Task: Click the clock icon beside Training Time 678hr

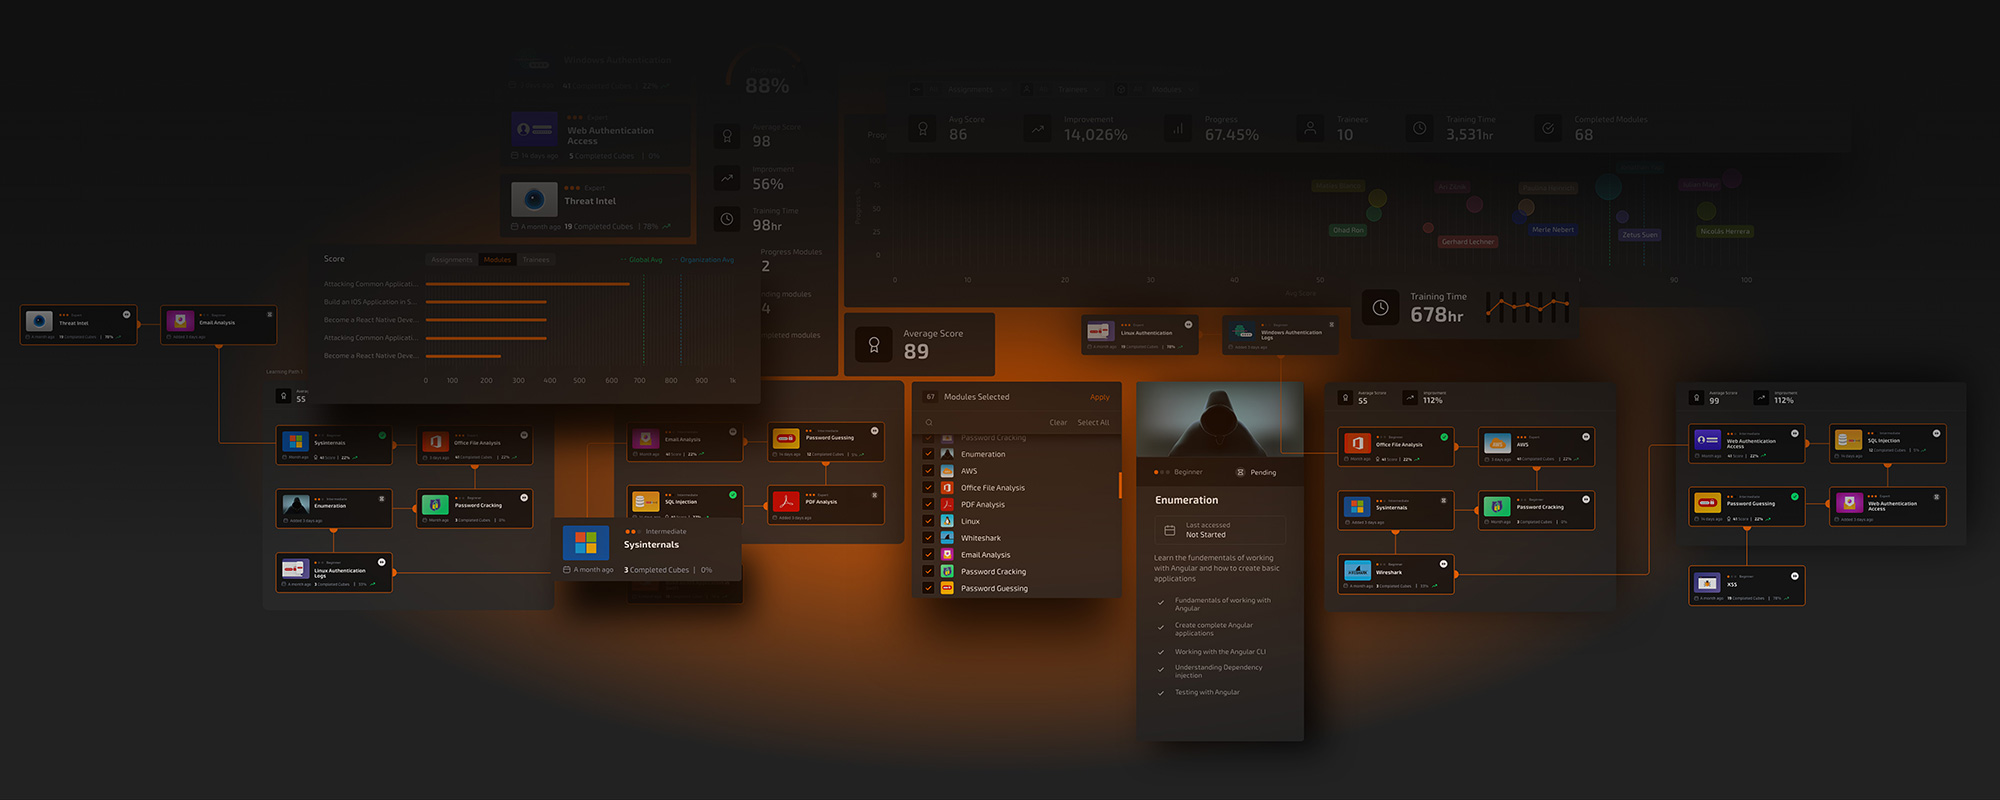Action: pyautogui.click(x=1380, y=308)
